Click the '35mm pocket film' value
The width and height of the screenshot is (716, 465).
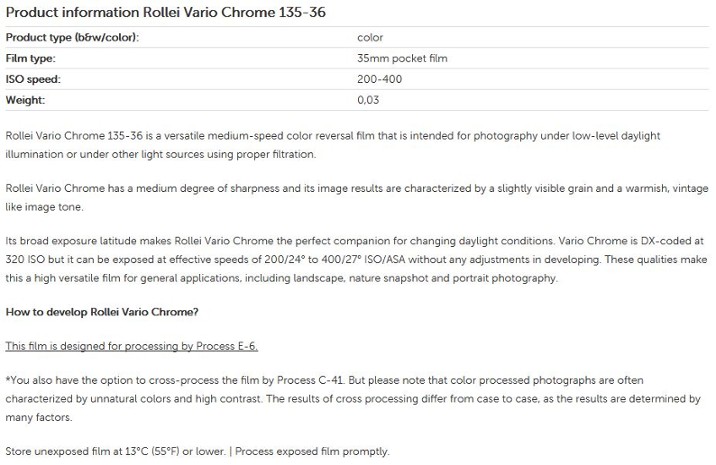(402, 58)
